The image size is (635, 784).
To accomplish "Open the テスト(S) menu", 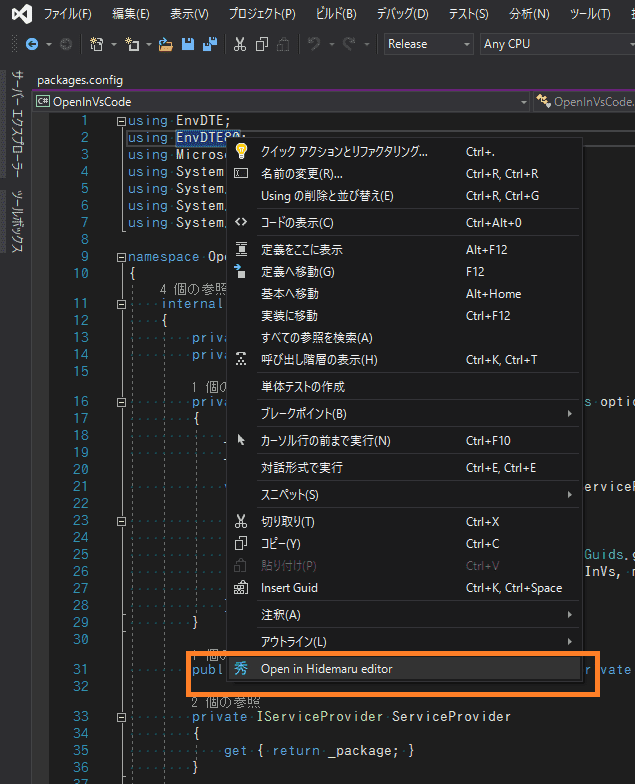I will click(x=468, y=14).
